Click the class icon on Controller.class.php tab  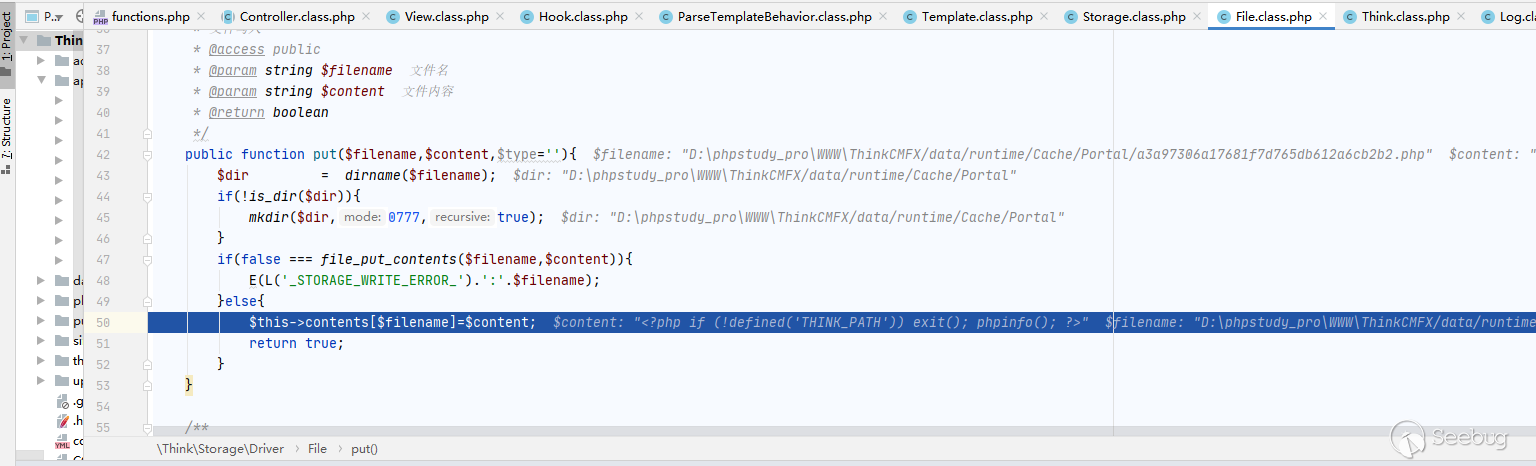click(228, 17)
